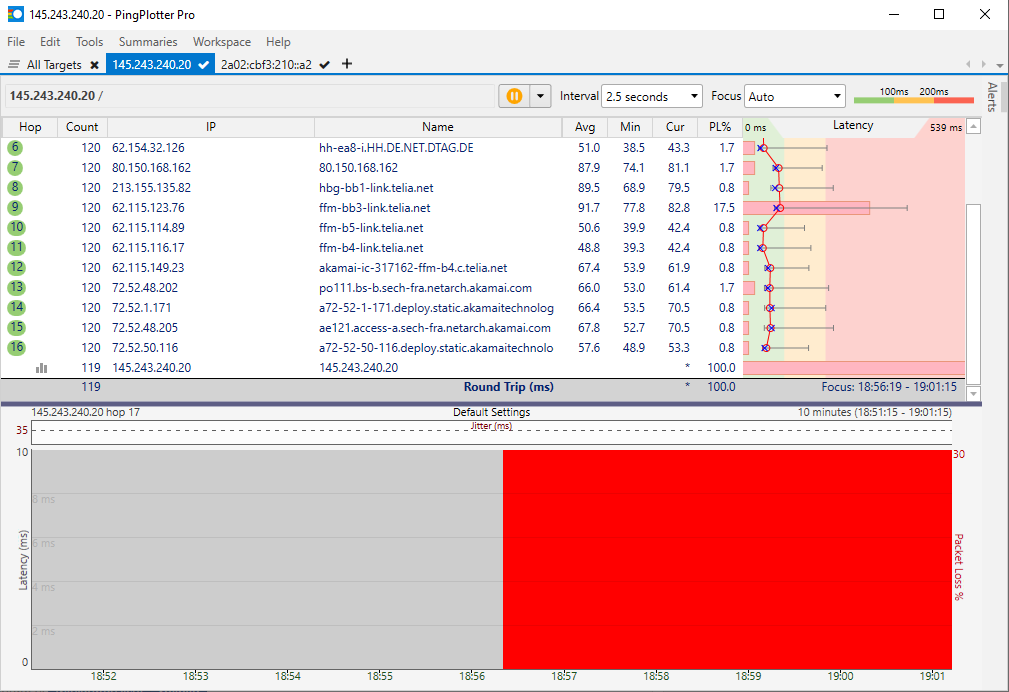The height and width of the screenshot is (692, 1009).
Task: Select the ffm-bb3-link.telia.net name
Action: (375, 208)
